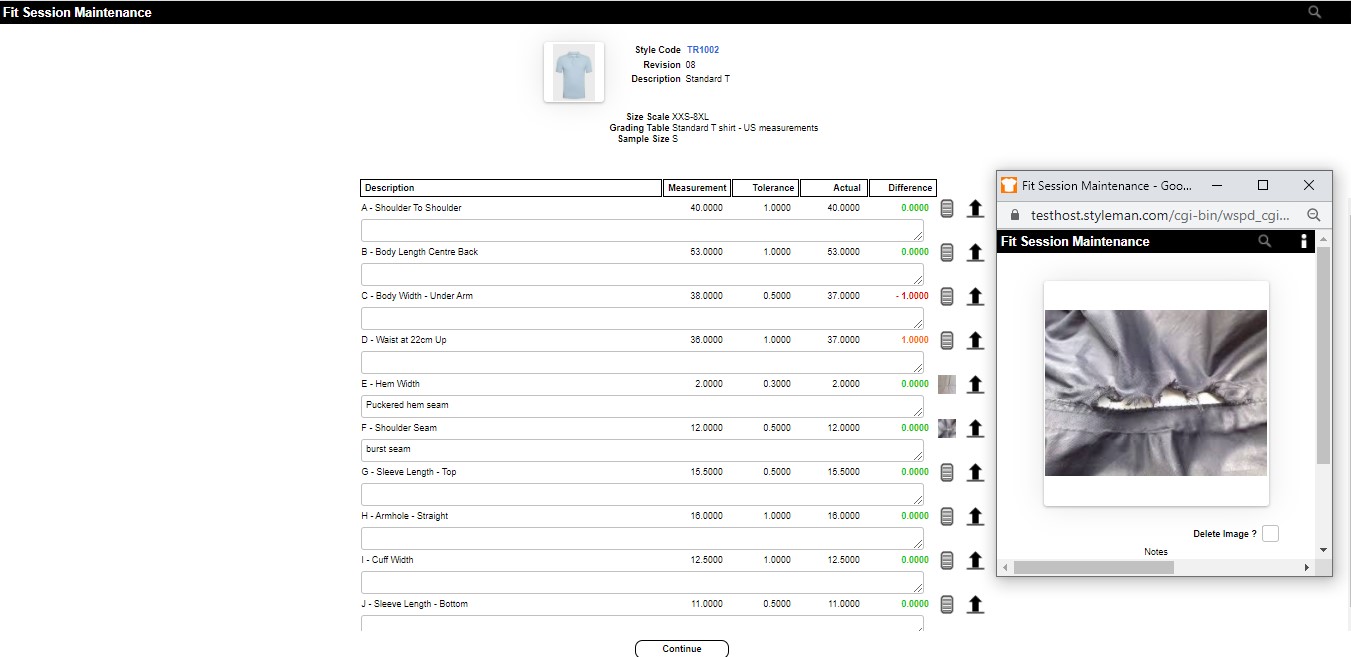Click the Difference column header
This screenshot has height=657, width=1351.
pyautogui.click(x=902, y=188)
